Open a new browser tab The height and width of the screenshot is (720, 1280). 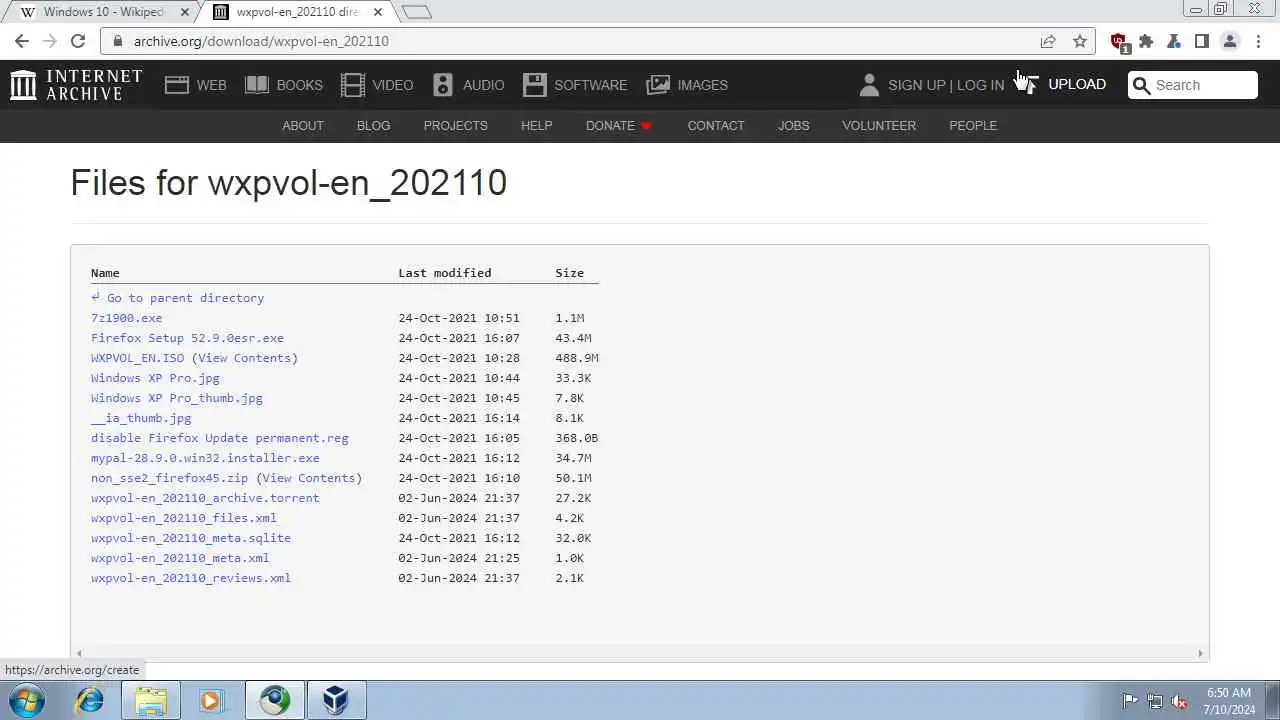click(416, 12)
